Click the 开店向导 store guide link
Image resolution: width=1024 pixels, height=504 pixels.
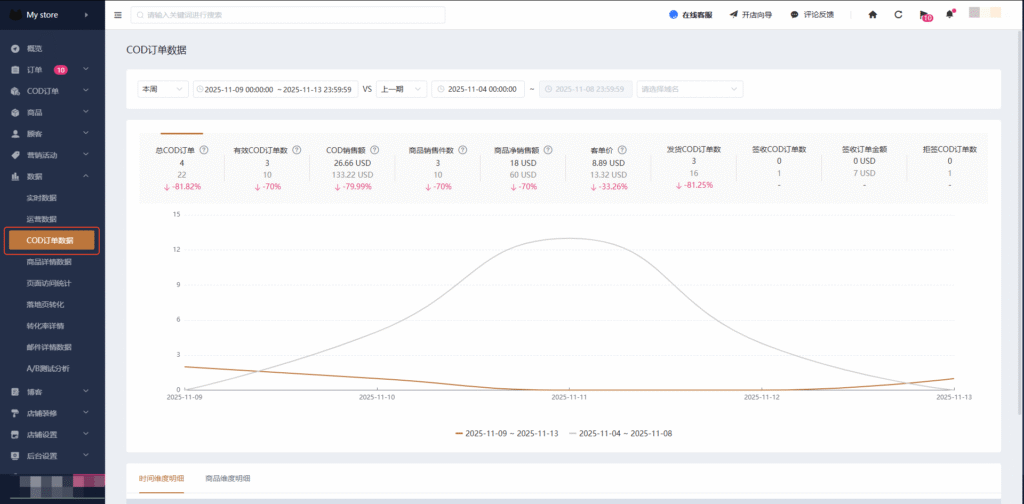[x=751, y=15]
